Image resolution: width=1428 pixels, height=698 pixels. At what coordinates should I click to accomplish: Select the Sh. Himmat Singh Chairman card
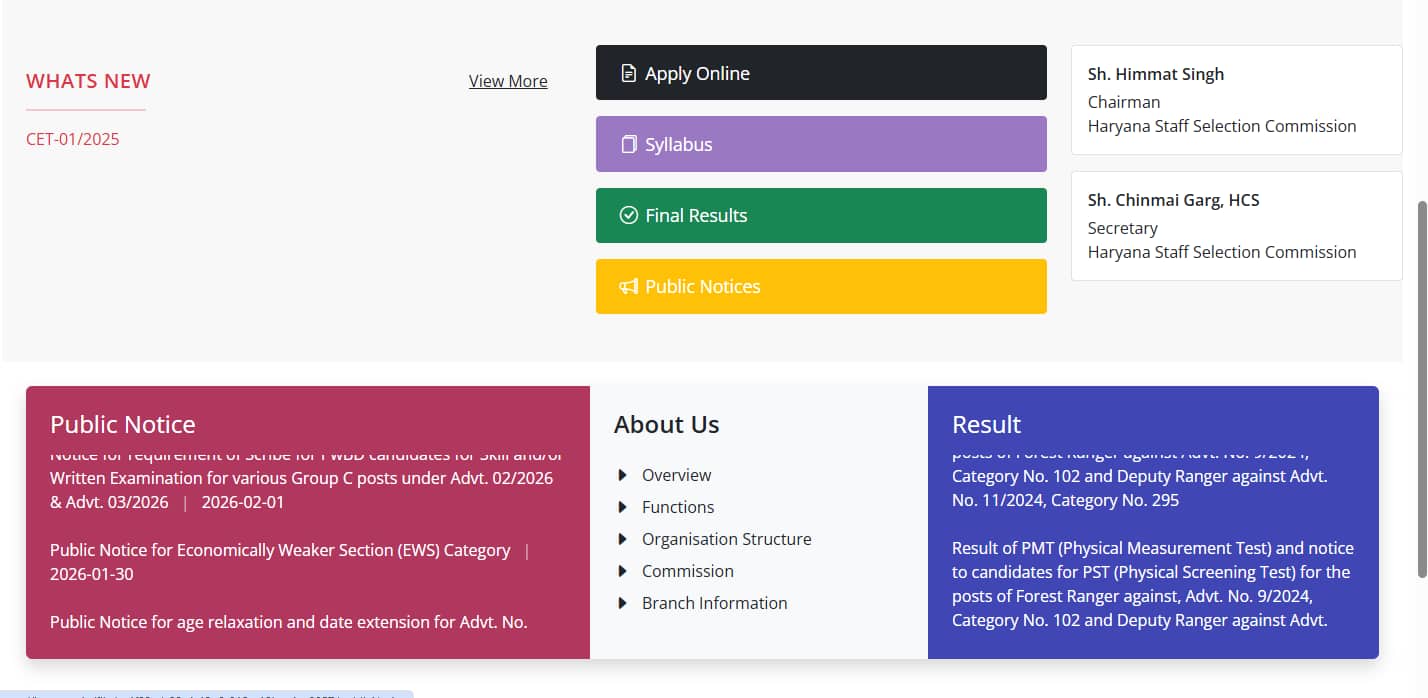(x=1236, y=100)
